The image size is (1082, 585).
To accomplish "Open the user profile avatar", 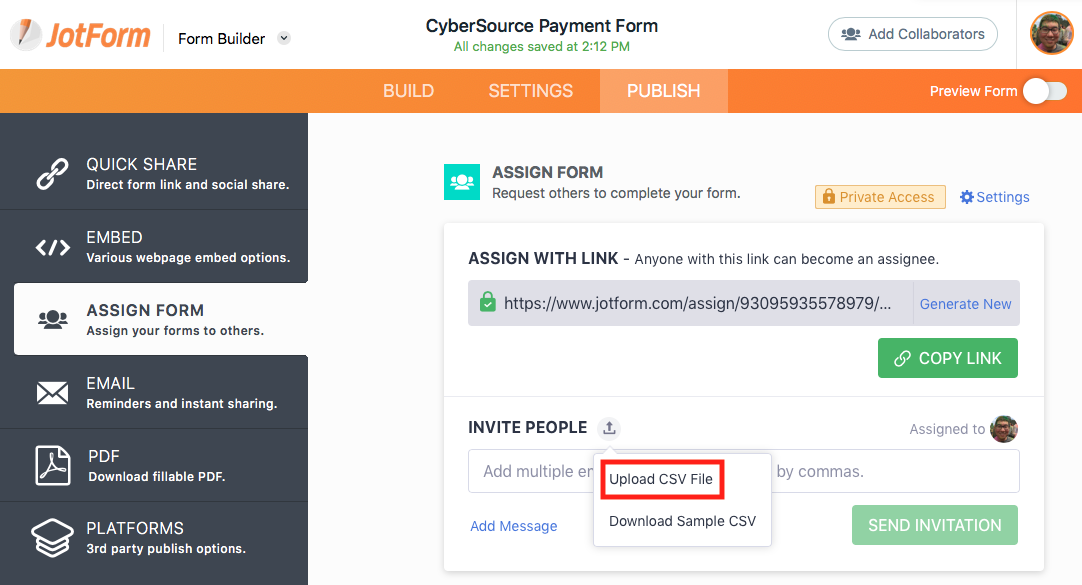I will tap(1051, 33).
